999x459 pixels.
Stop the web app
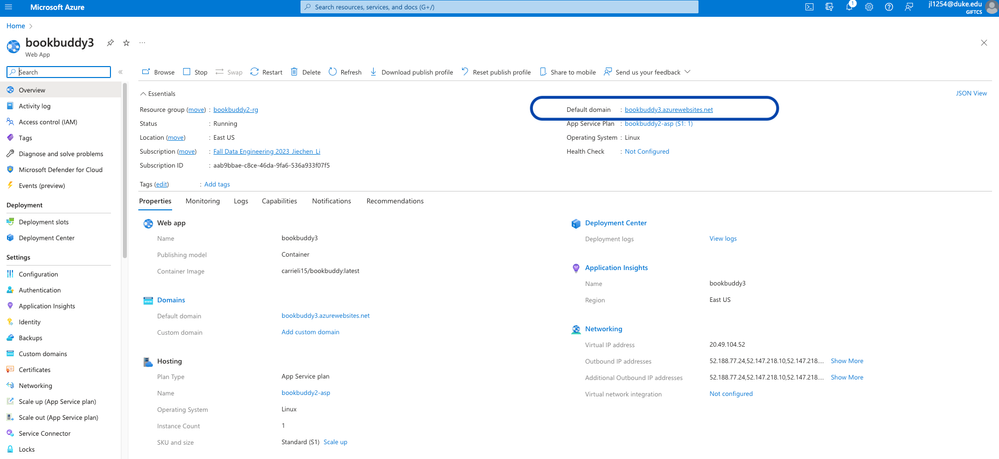click(195, 72)
